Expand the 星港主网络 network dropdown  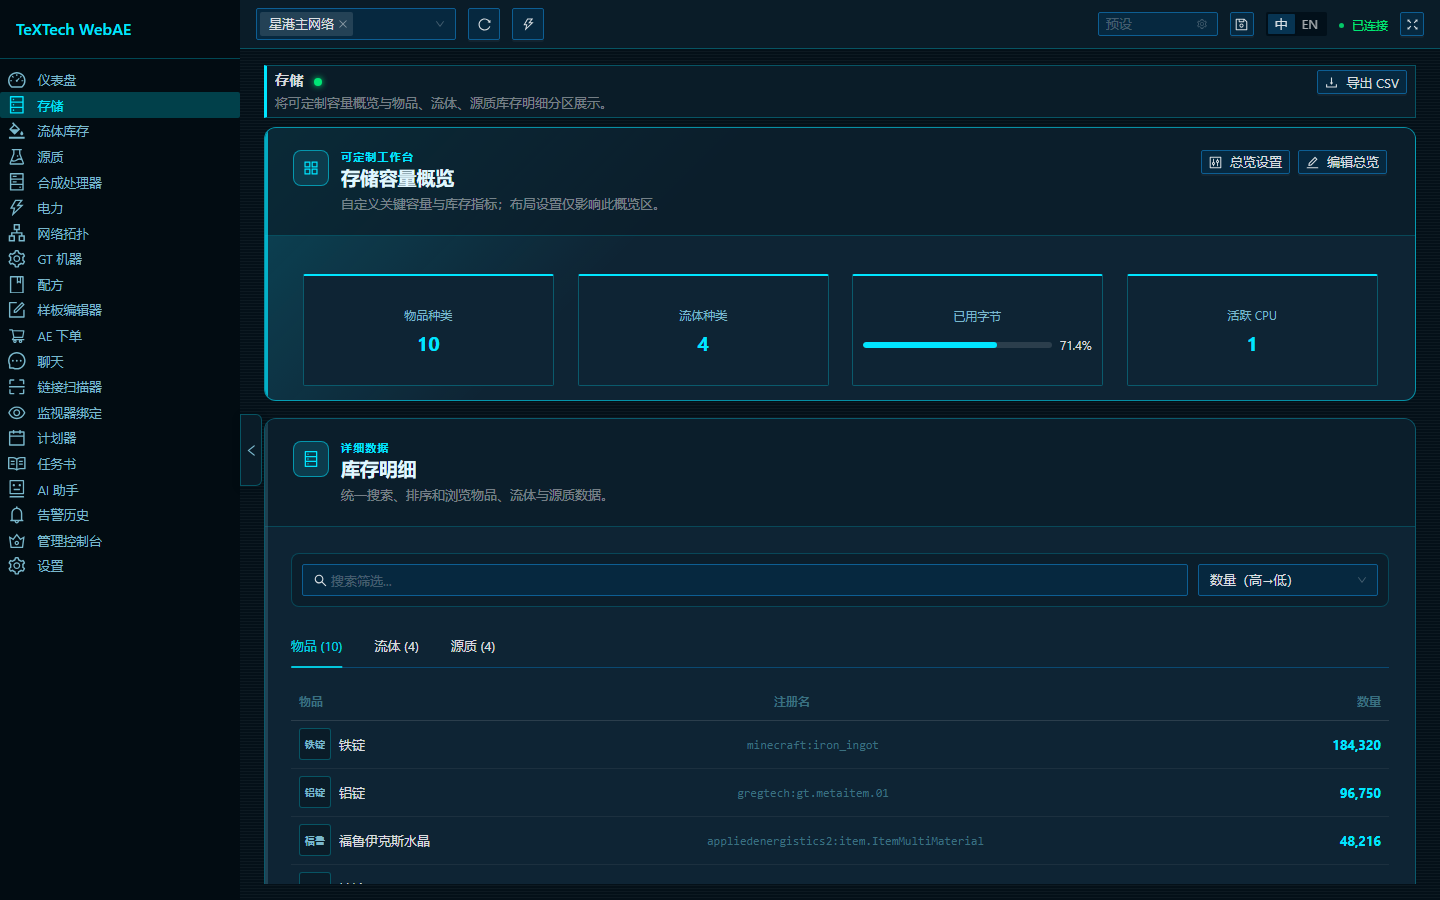pos(356,24)
